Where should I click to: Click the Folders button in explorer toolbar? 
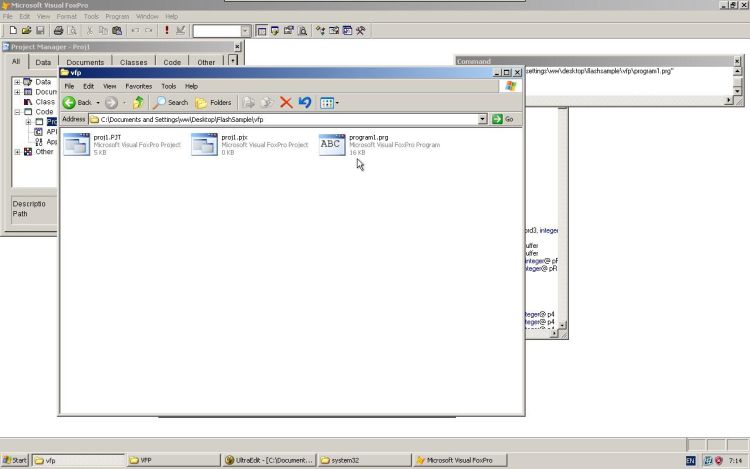click(x=213, y=102)
